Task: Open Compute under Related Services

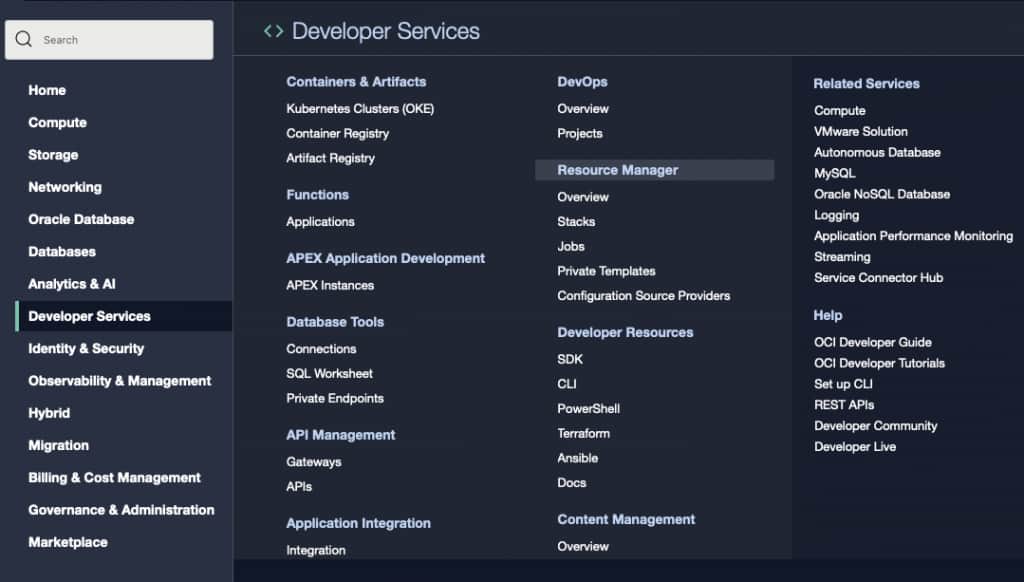Action: point(840,110)
